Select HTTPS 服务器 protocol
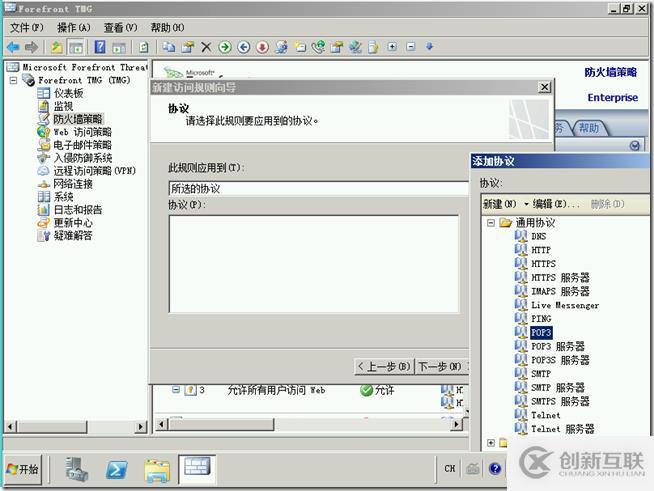654x491 pixels. tap(560, 277)
